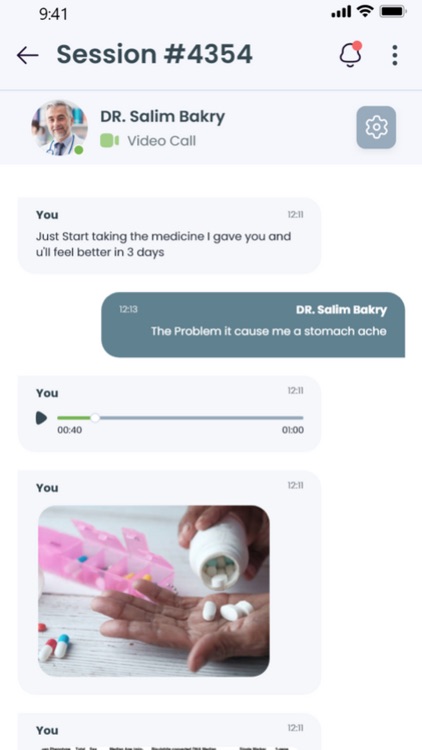Open the partially visible document message
This screenshot has height=750, width=422.
pyautogui.click(x=169, y=732)
